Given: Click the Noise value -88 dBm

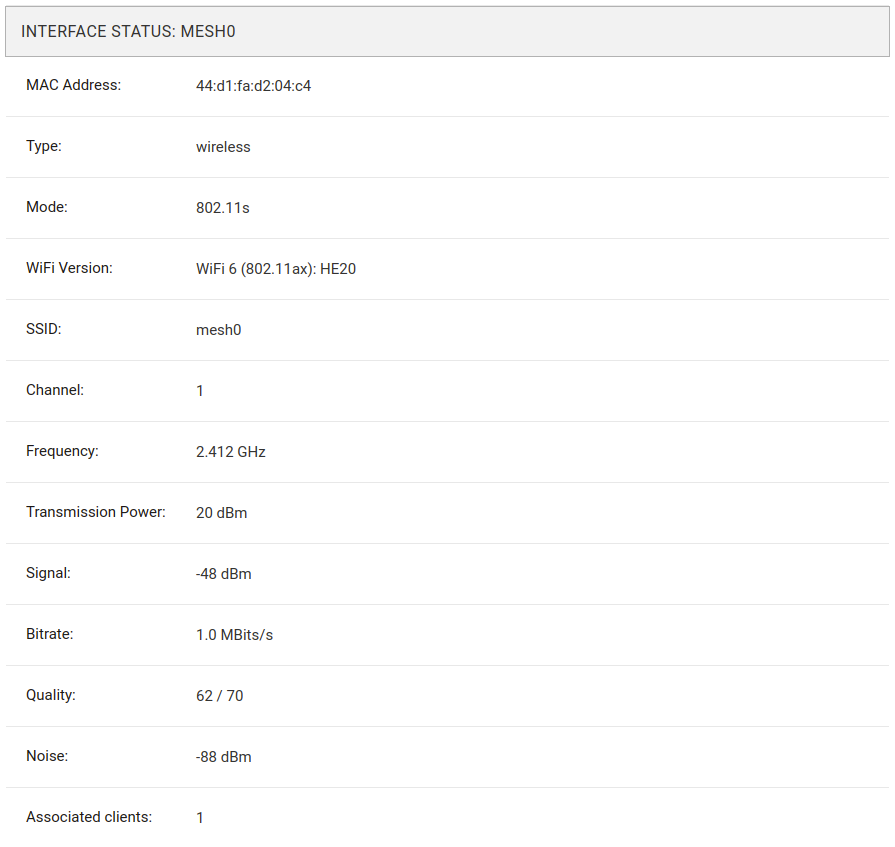Looking at the screenshot, I should 223,757.
